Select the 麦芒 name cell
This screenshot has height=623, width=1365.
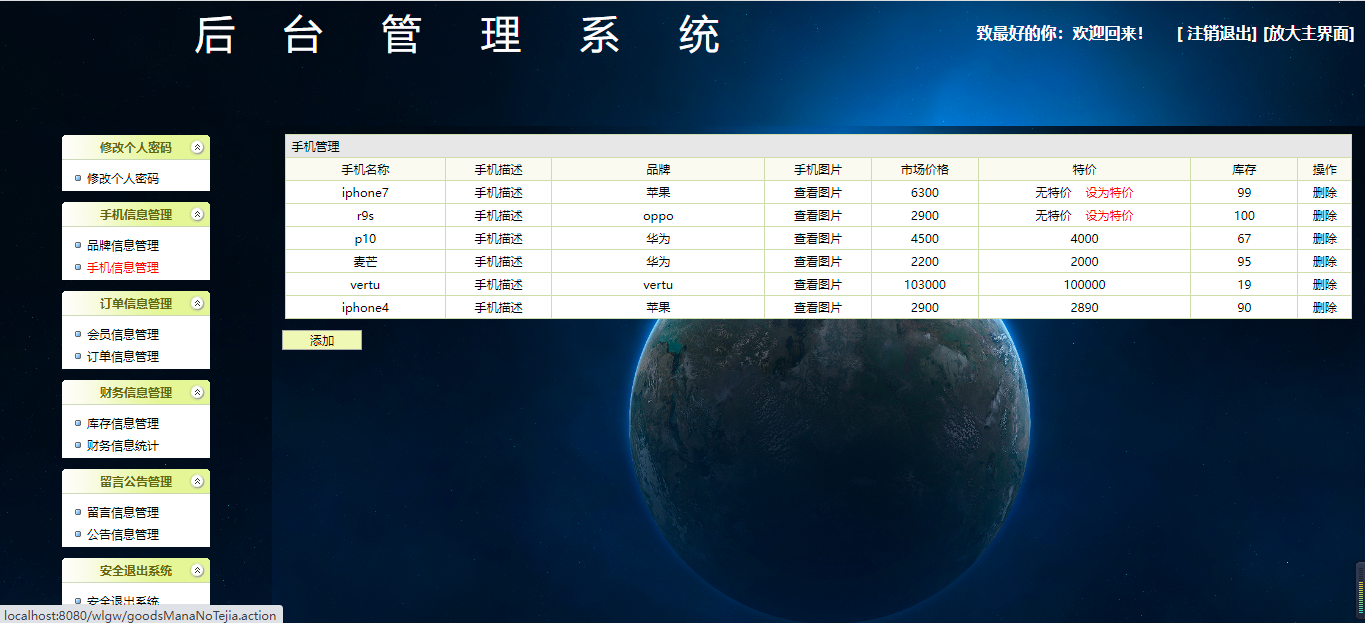[365, 261]
